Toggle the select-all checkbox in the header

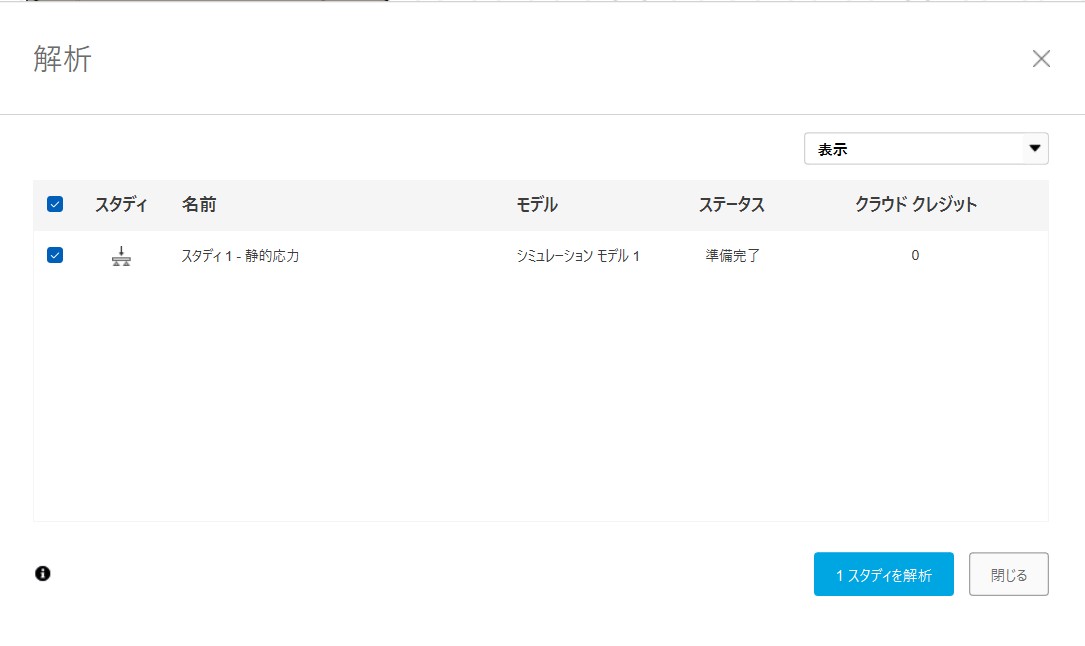click(x=55, y=204)
